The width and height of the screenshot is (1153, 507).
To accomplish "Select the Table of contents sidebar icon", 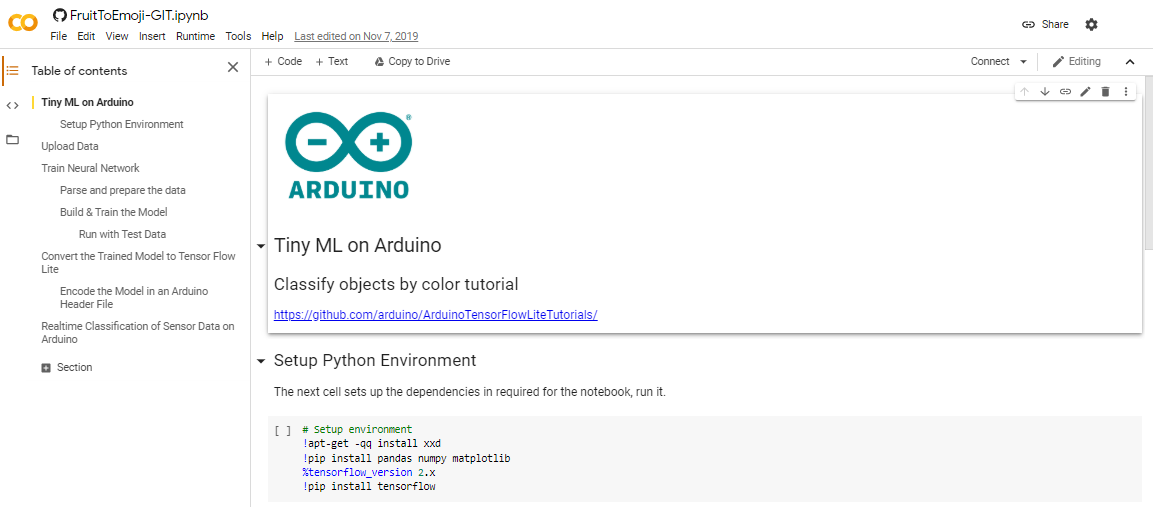I will 13,71.
